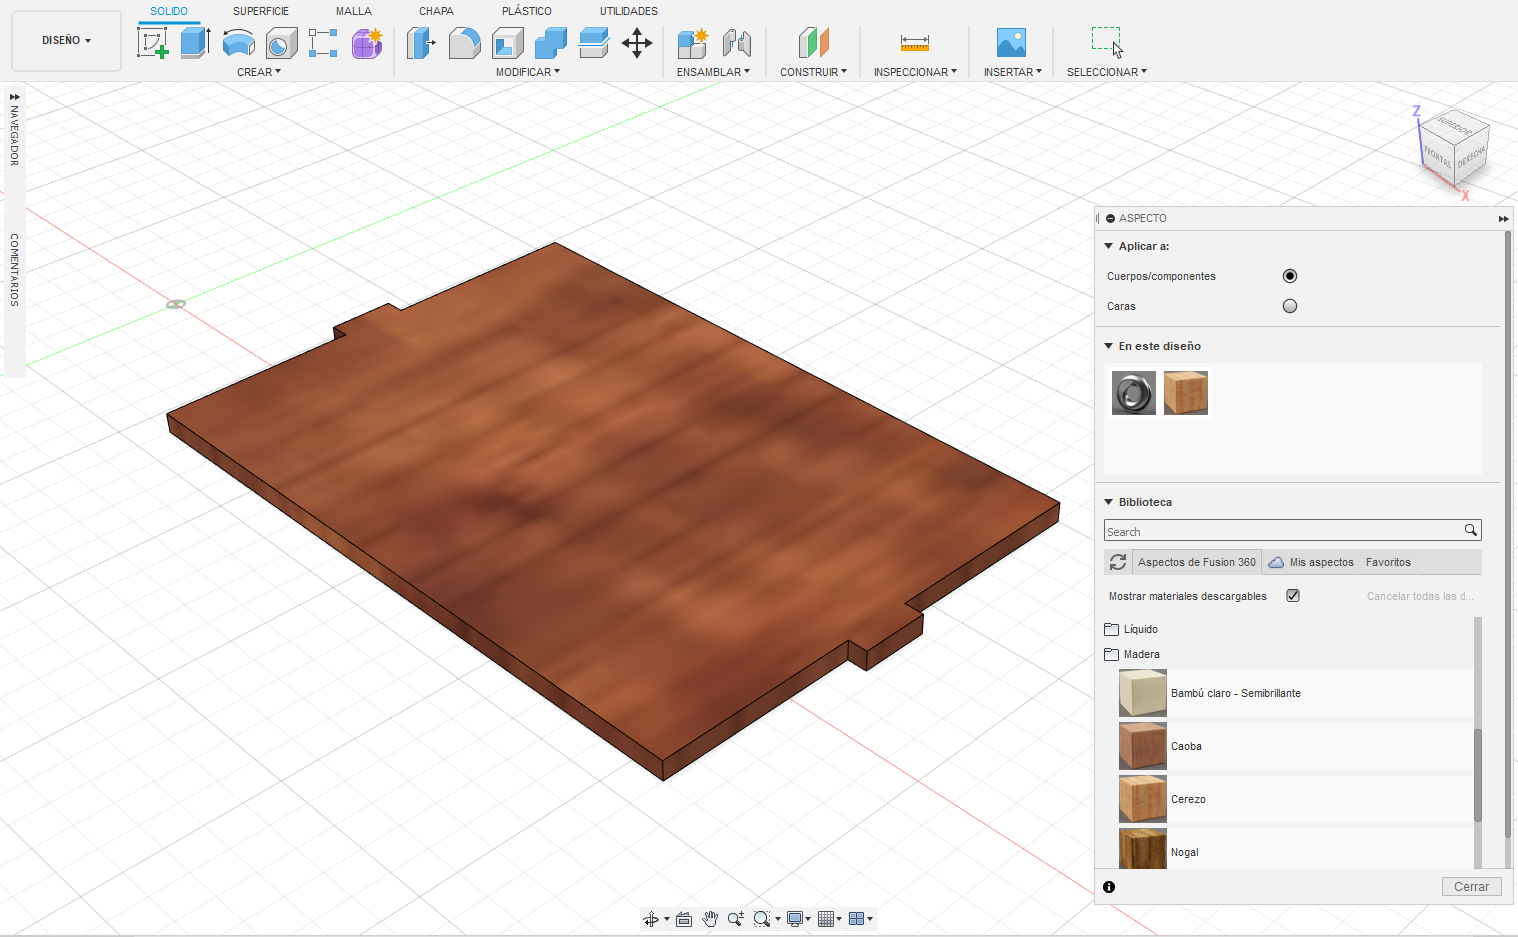Switch to the SÓLIDO tab
The height and width of the screenshot is (937, 1518).
(169, 11)
